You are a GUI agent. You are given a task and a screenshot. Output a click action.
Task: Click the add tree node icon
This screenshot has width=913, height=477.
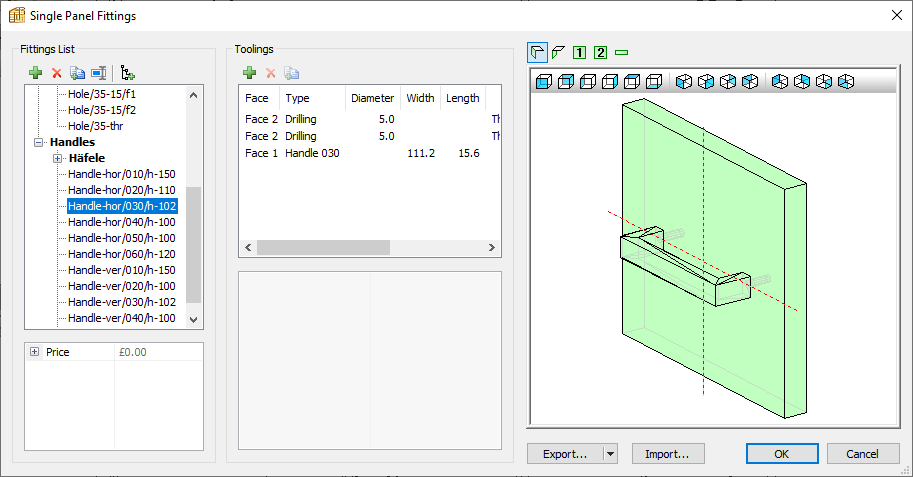click(x=127, y=73)
